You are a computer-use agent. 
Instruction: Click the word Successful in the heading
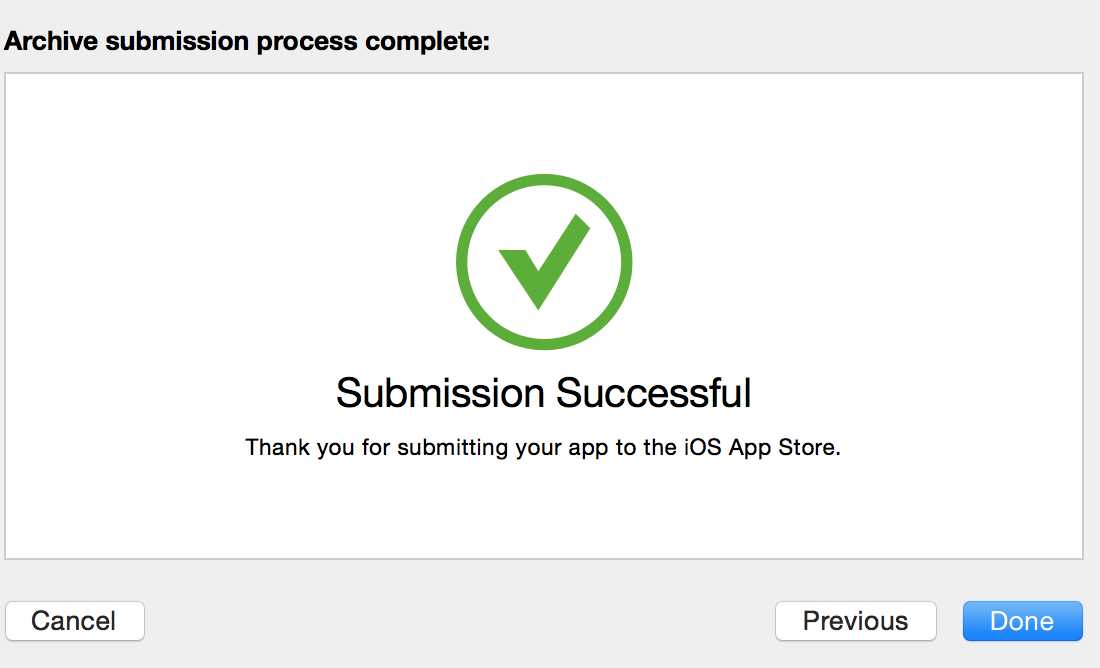tap(654, 392)
